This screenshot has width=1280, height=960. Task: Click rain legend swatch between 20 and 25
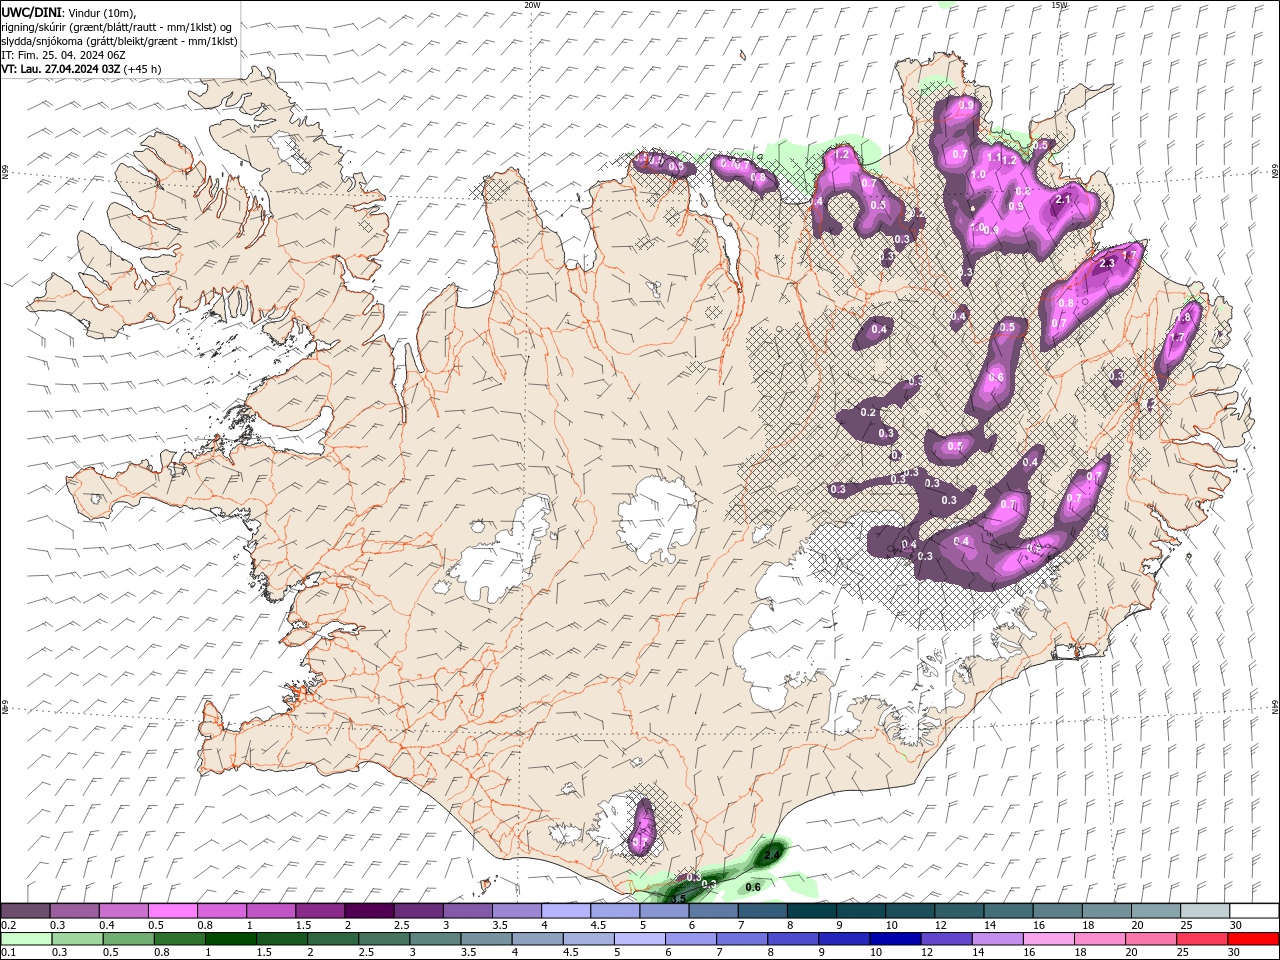[1149, 939]
